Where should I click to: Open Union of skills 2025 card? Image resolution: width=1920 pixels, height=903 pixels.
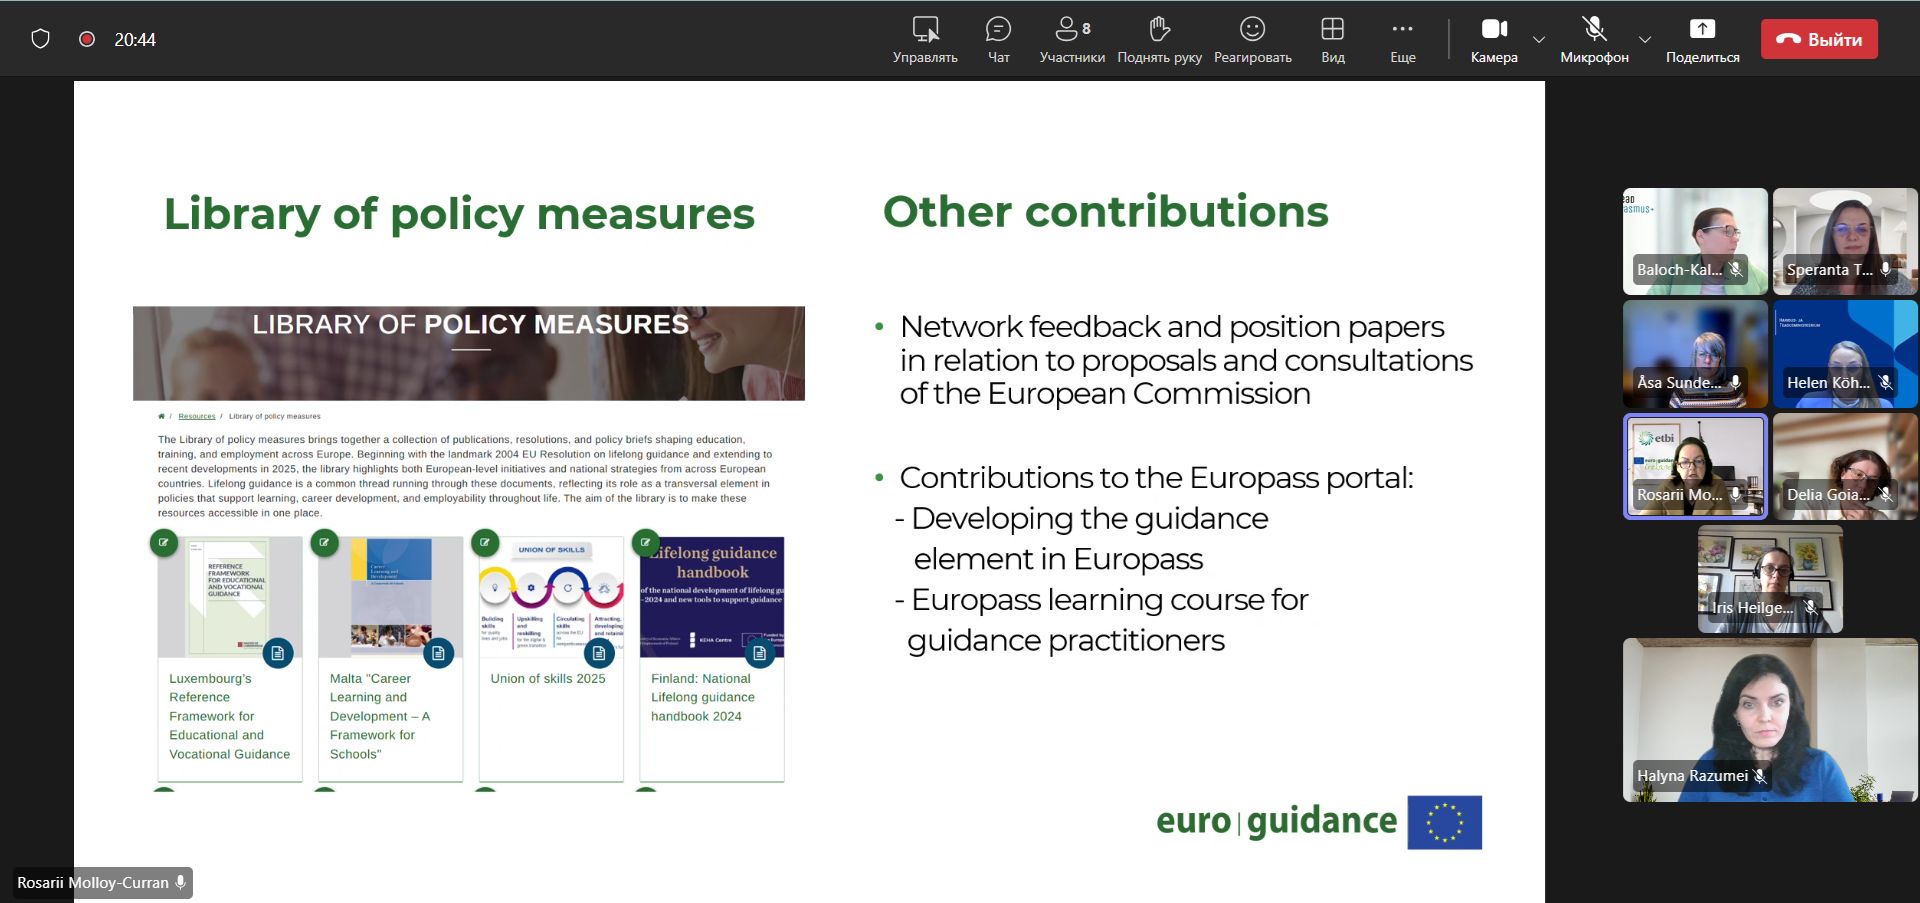pyautogui.click(x=549, y=678)
